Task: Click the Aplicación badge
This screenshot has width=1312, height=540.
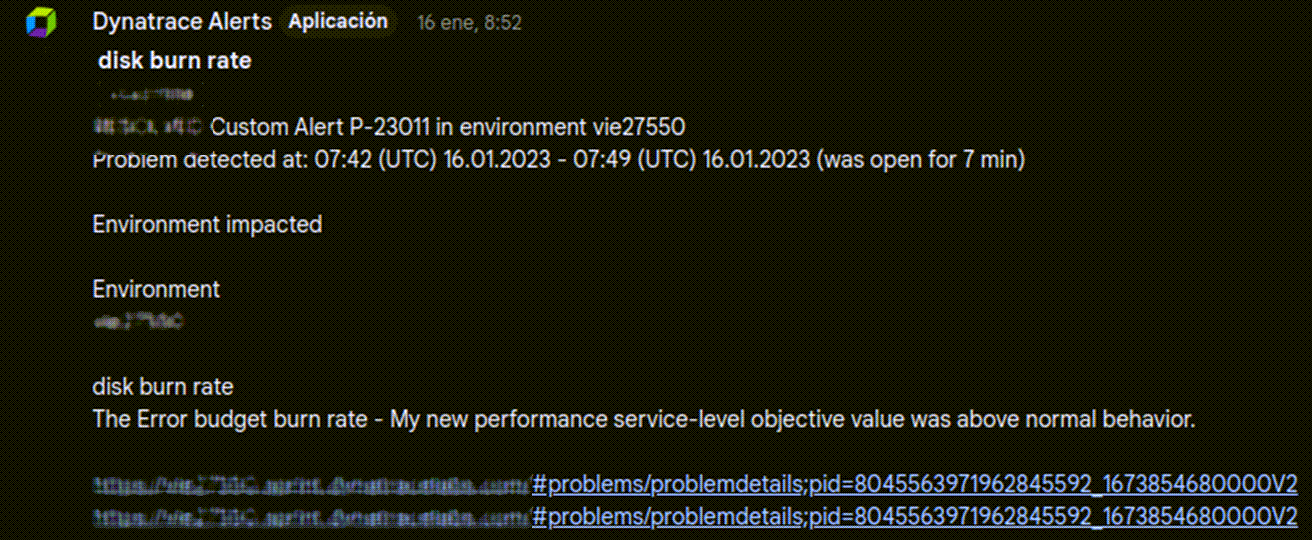Action: pos(337,21)
